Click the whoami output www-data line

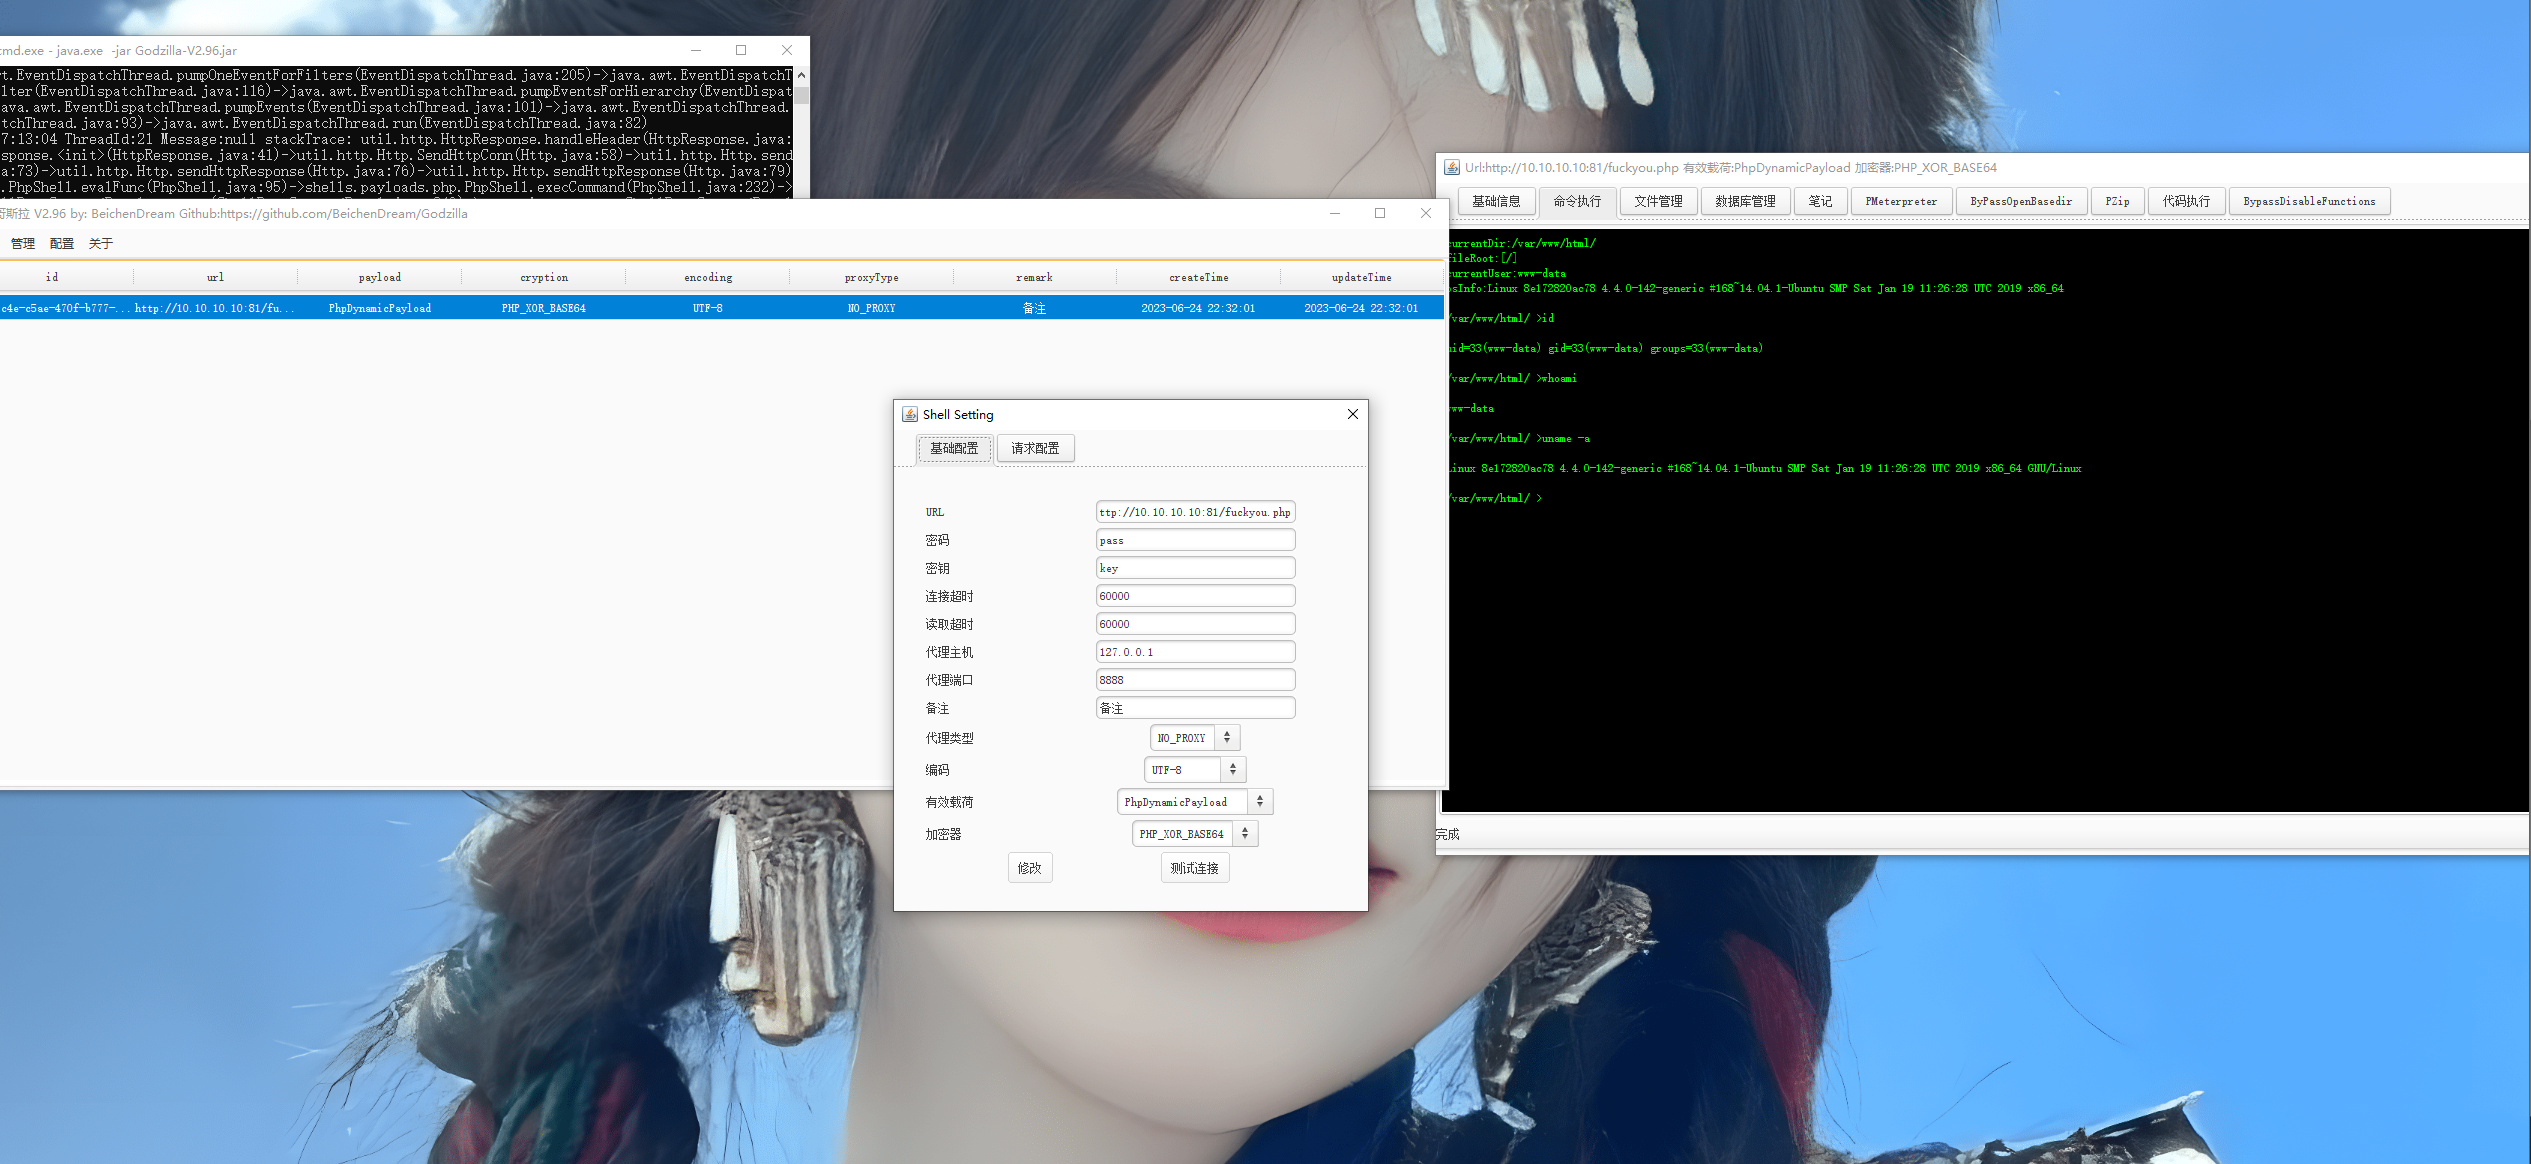tap(1471, 408)
